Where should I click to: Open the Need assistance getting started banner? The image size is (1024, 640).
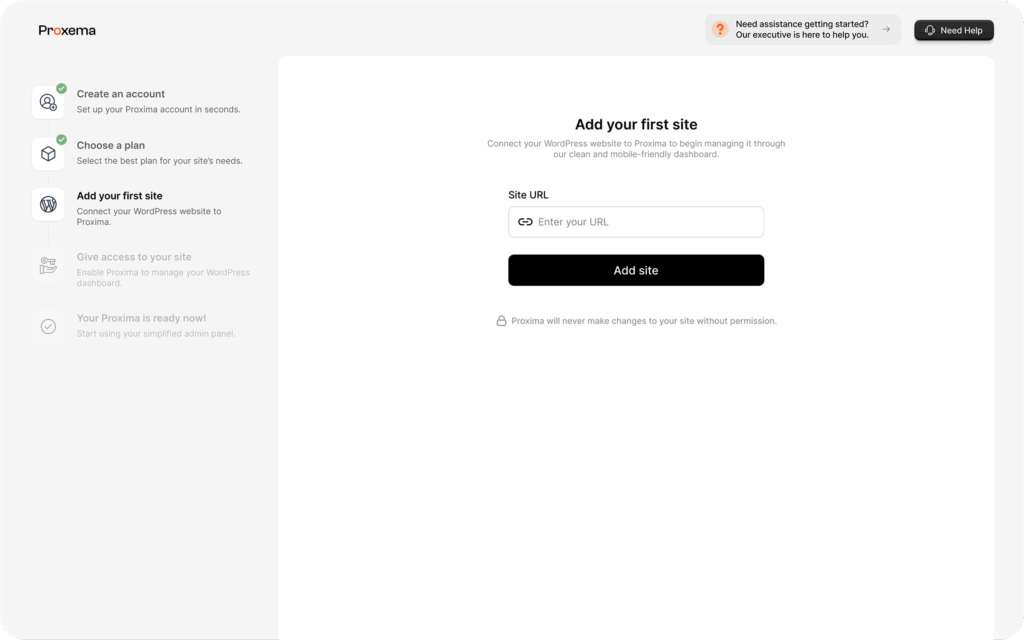803,29
